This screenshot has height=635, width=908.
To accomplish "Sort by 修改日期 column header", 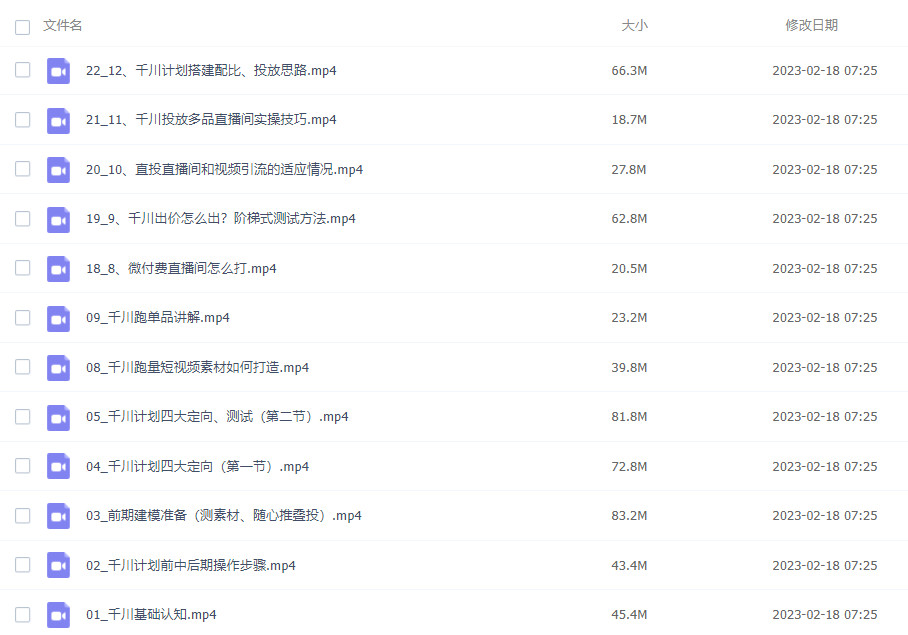I will click(x=811, y=26).
